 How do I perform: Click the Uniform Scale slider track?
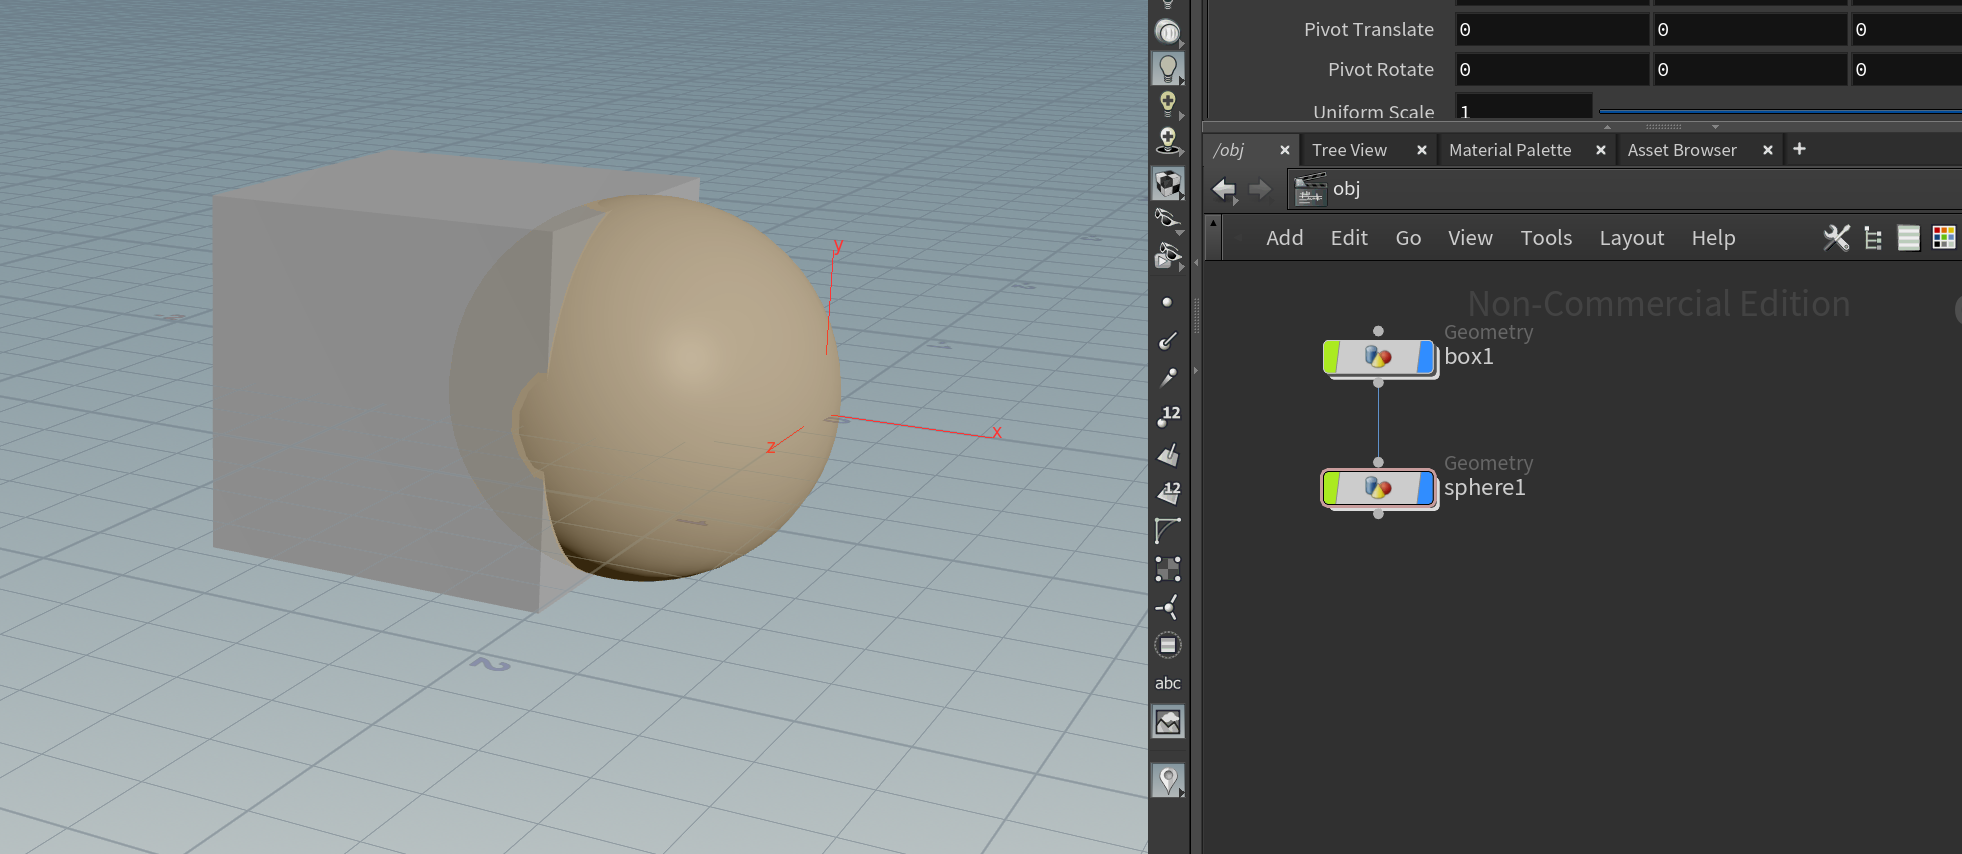1780,111
